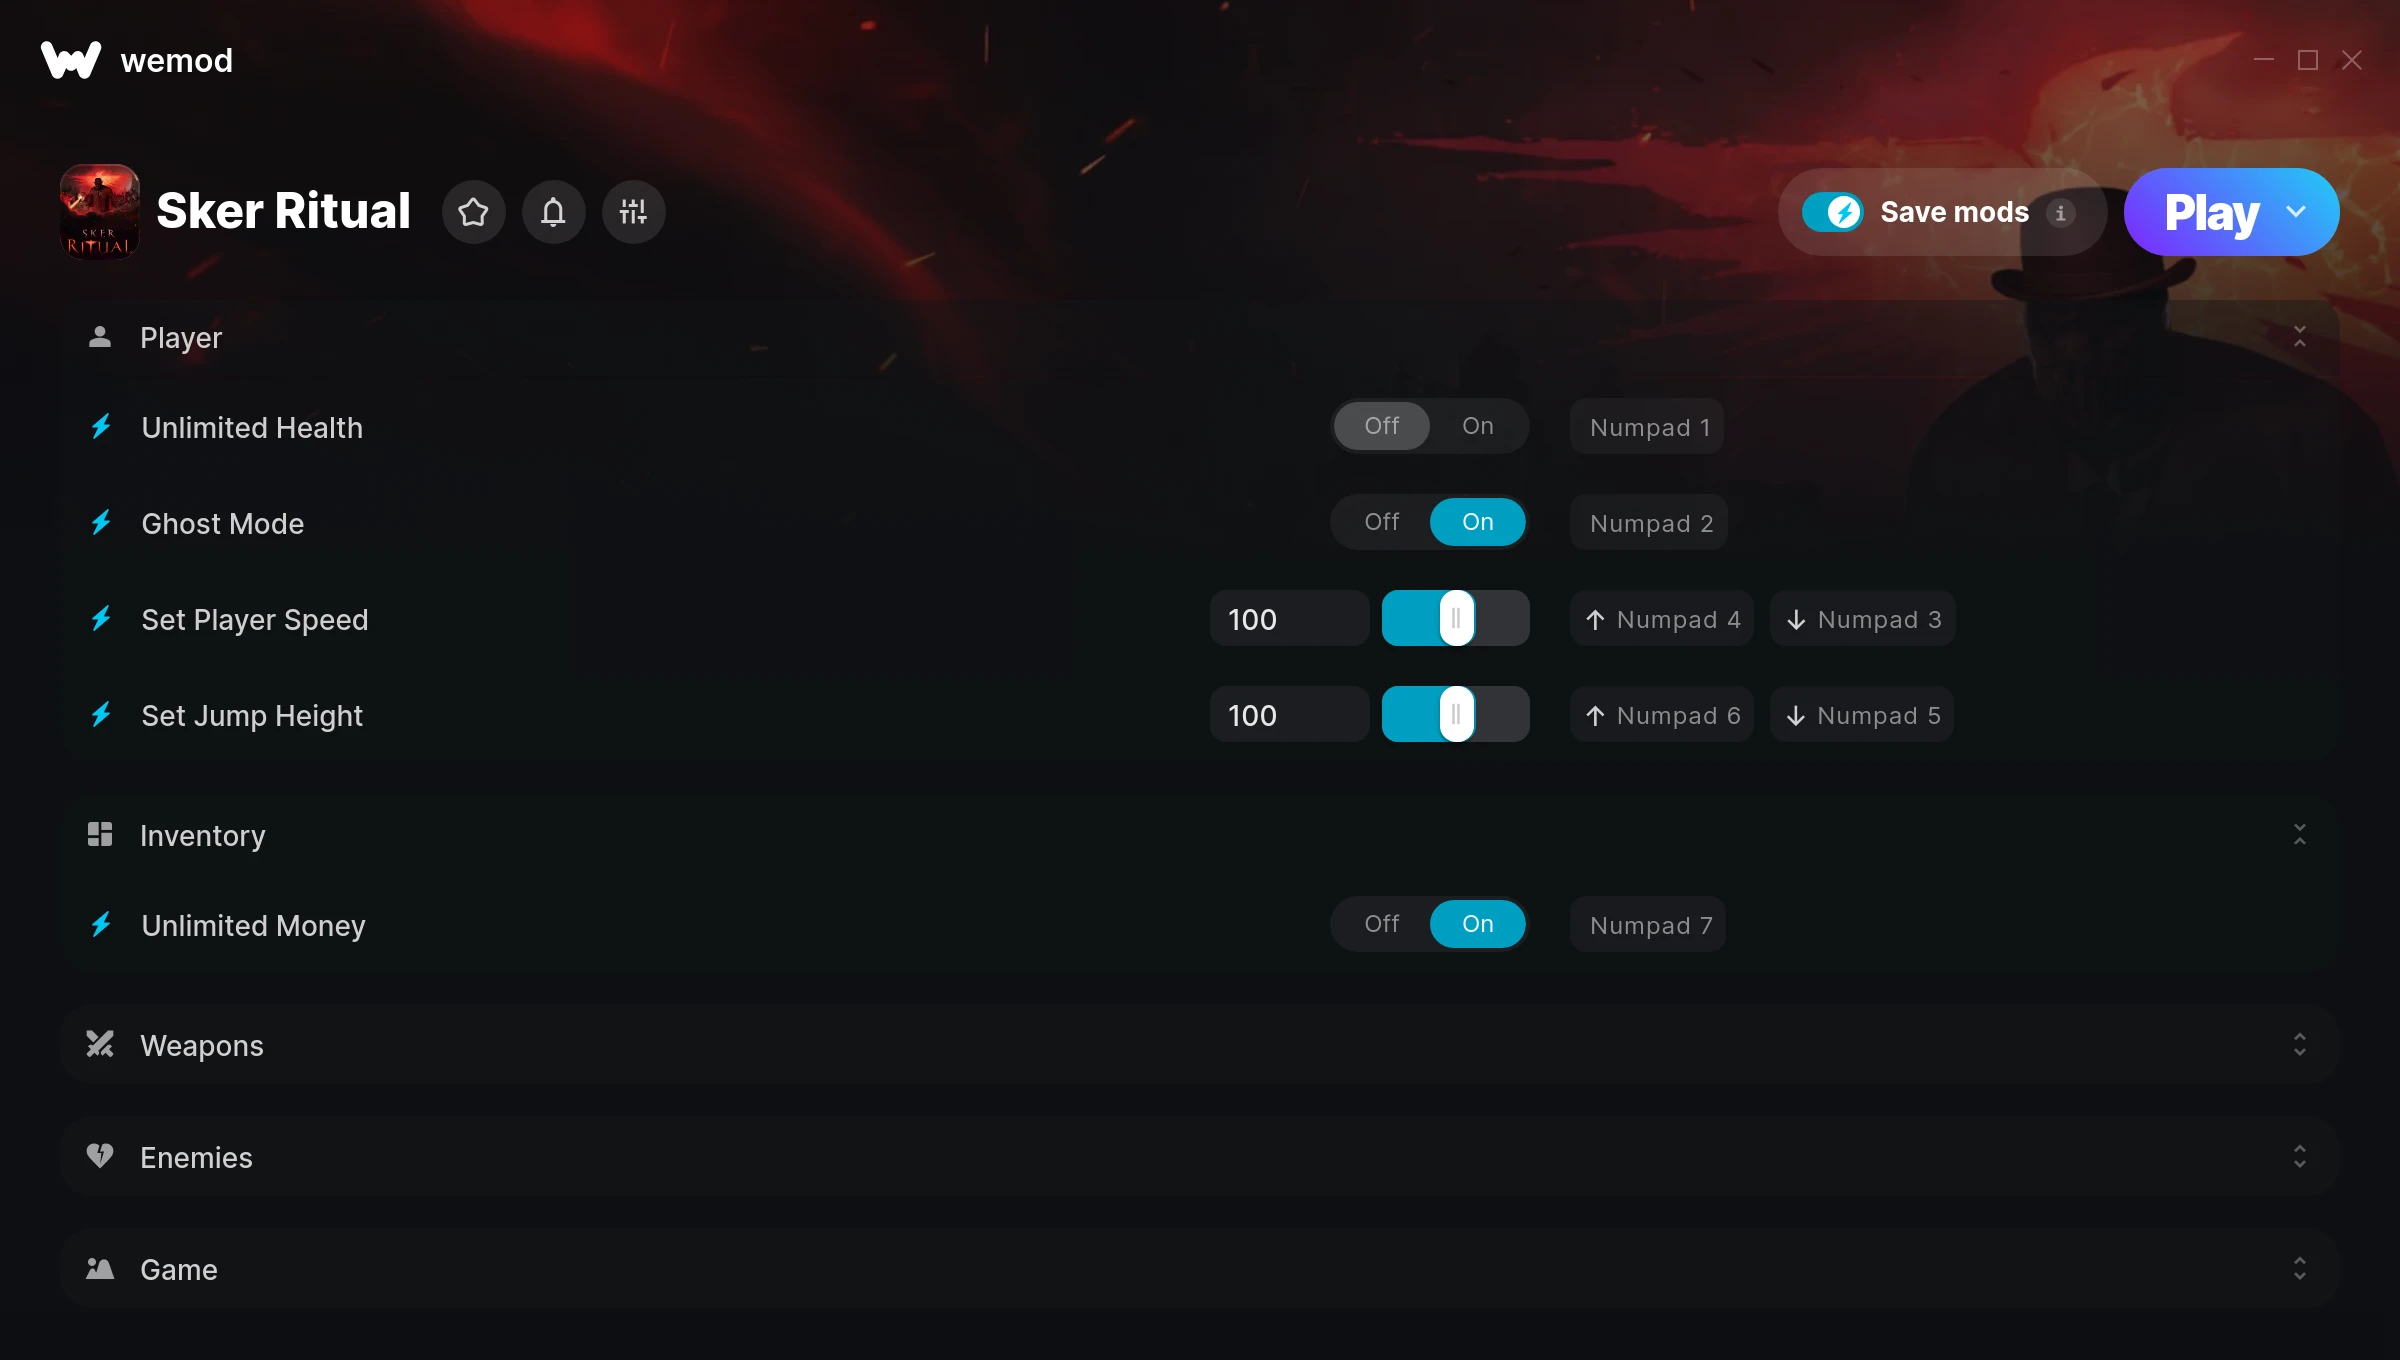Launch the game with Play button
2400x1360 pixels.
pos(2211,212)
